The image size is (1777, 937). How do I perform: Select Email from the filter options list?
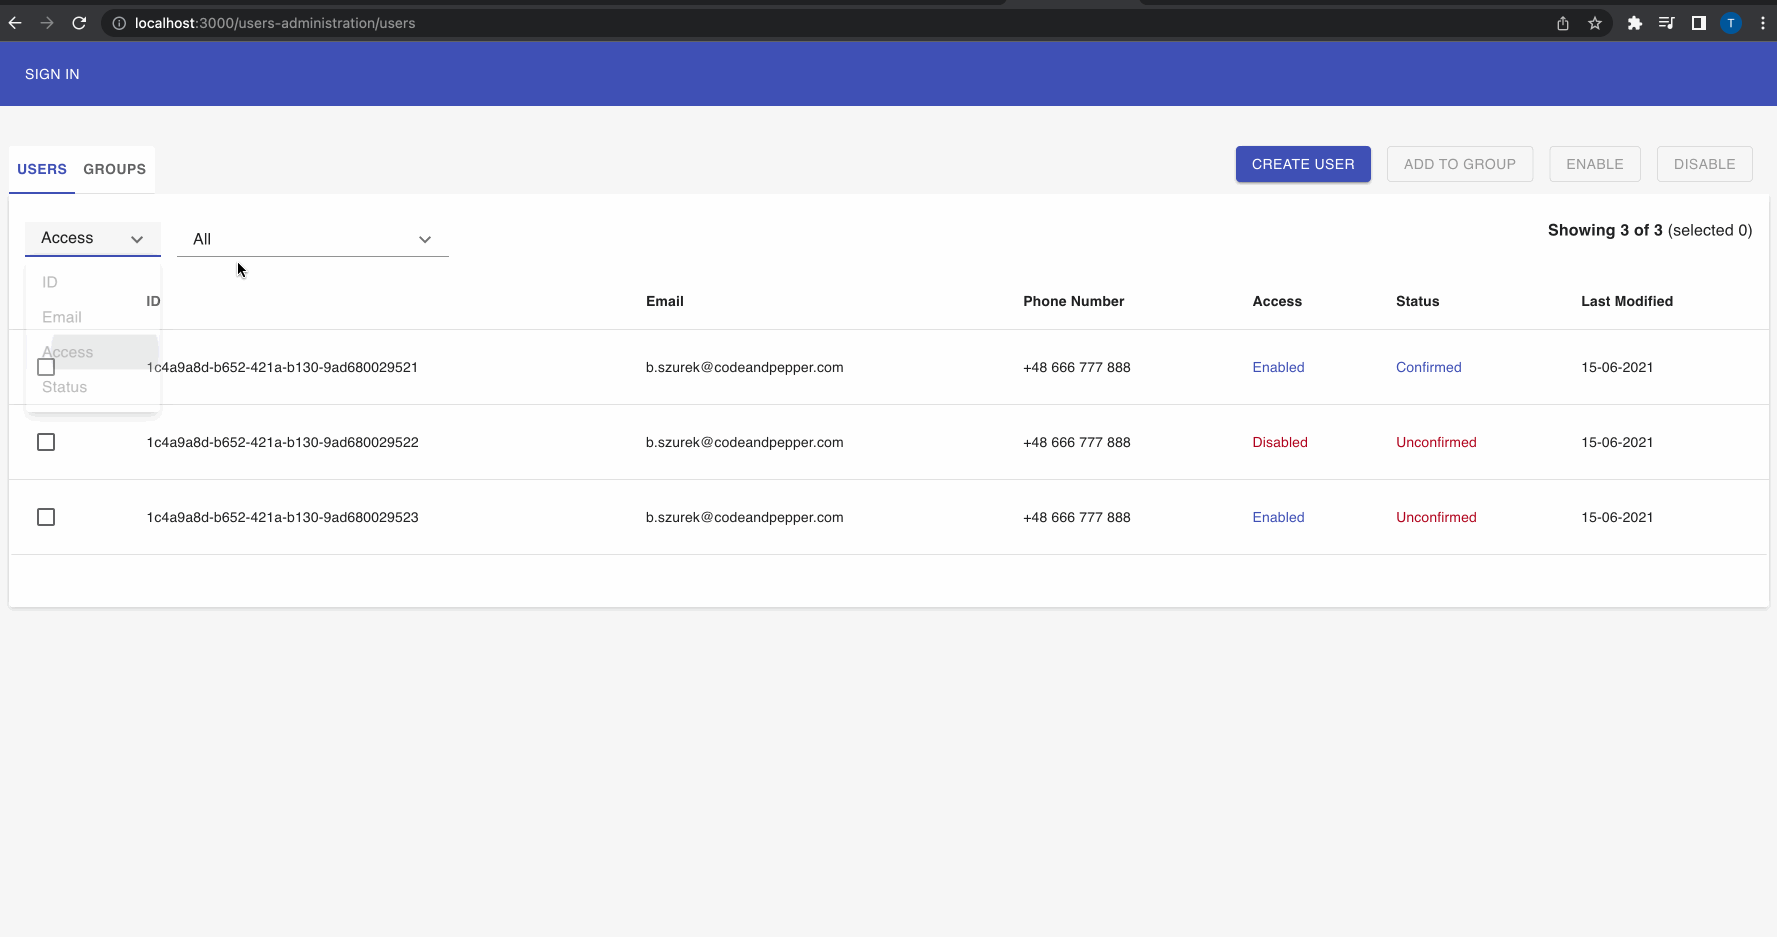click(x=93, y=317)
